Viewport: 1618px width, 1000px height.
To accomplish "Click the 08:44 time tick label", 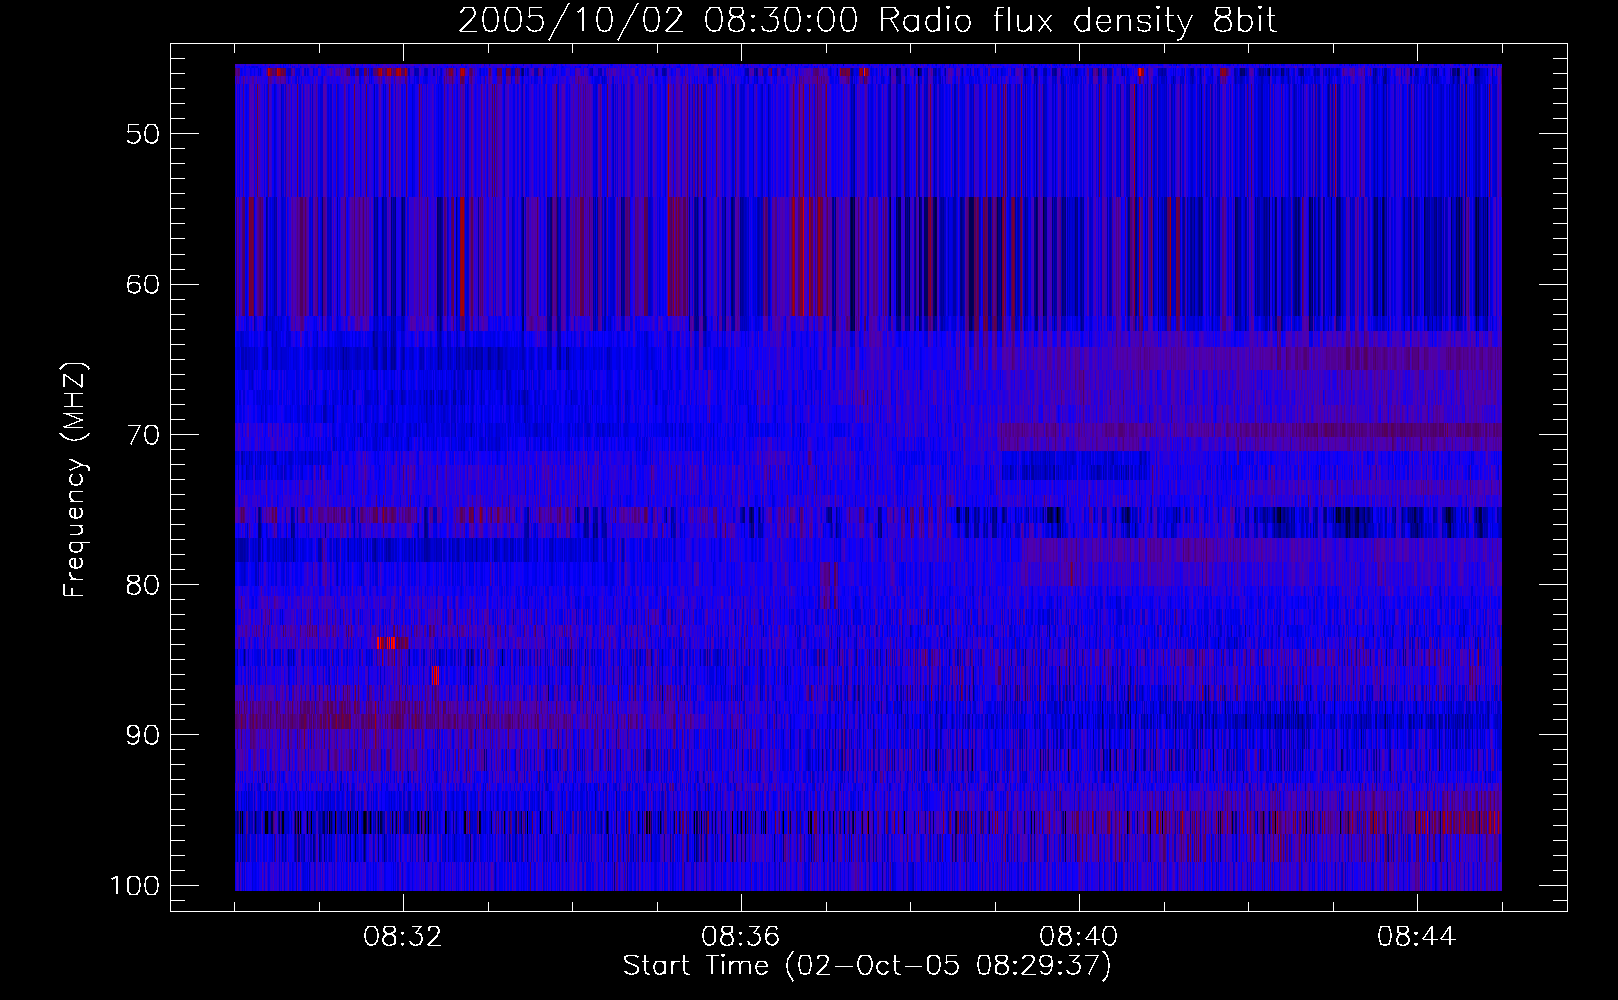I will [x=1417, y=937].
